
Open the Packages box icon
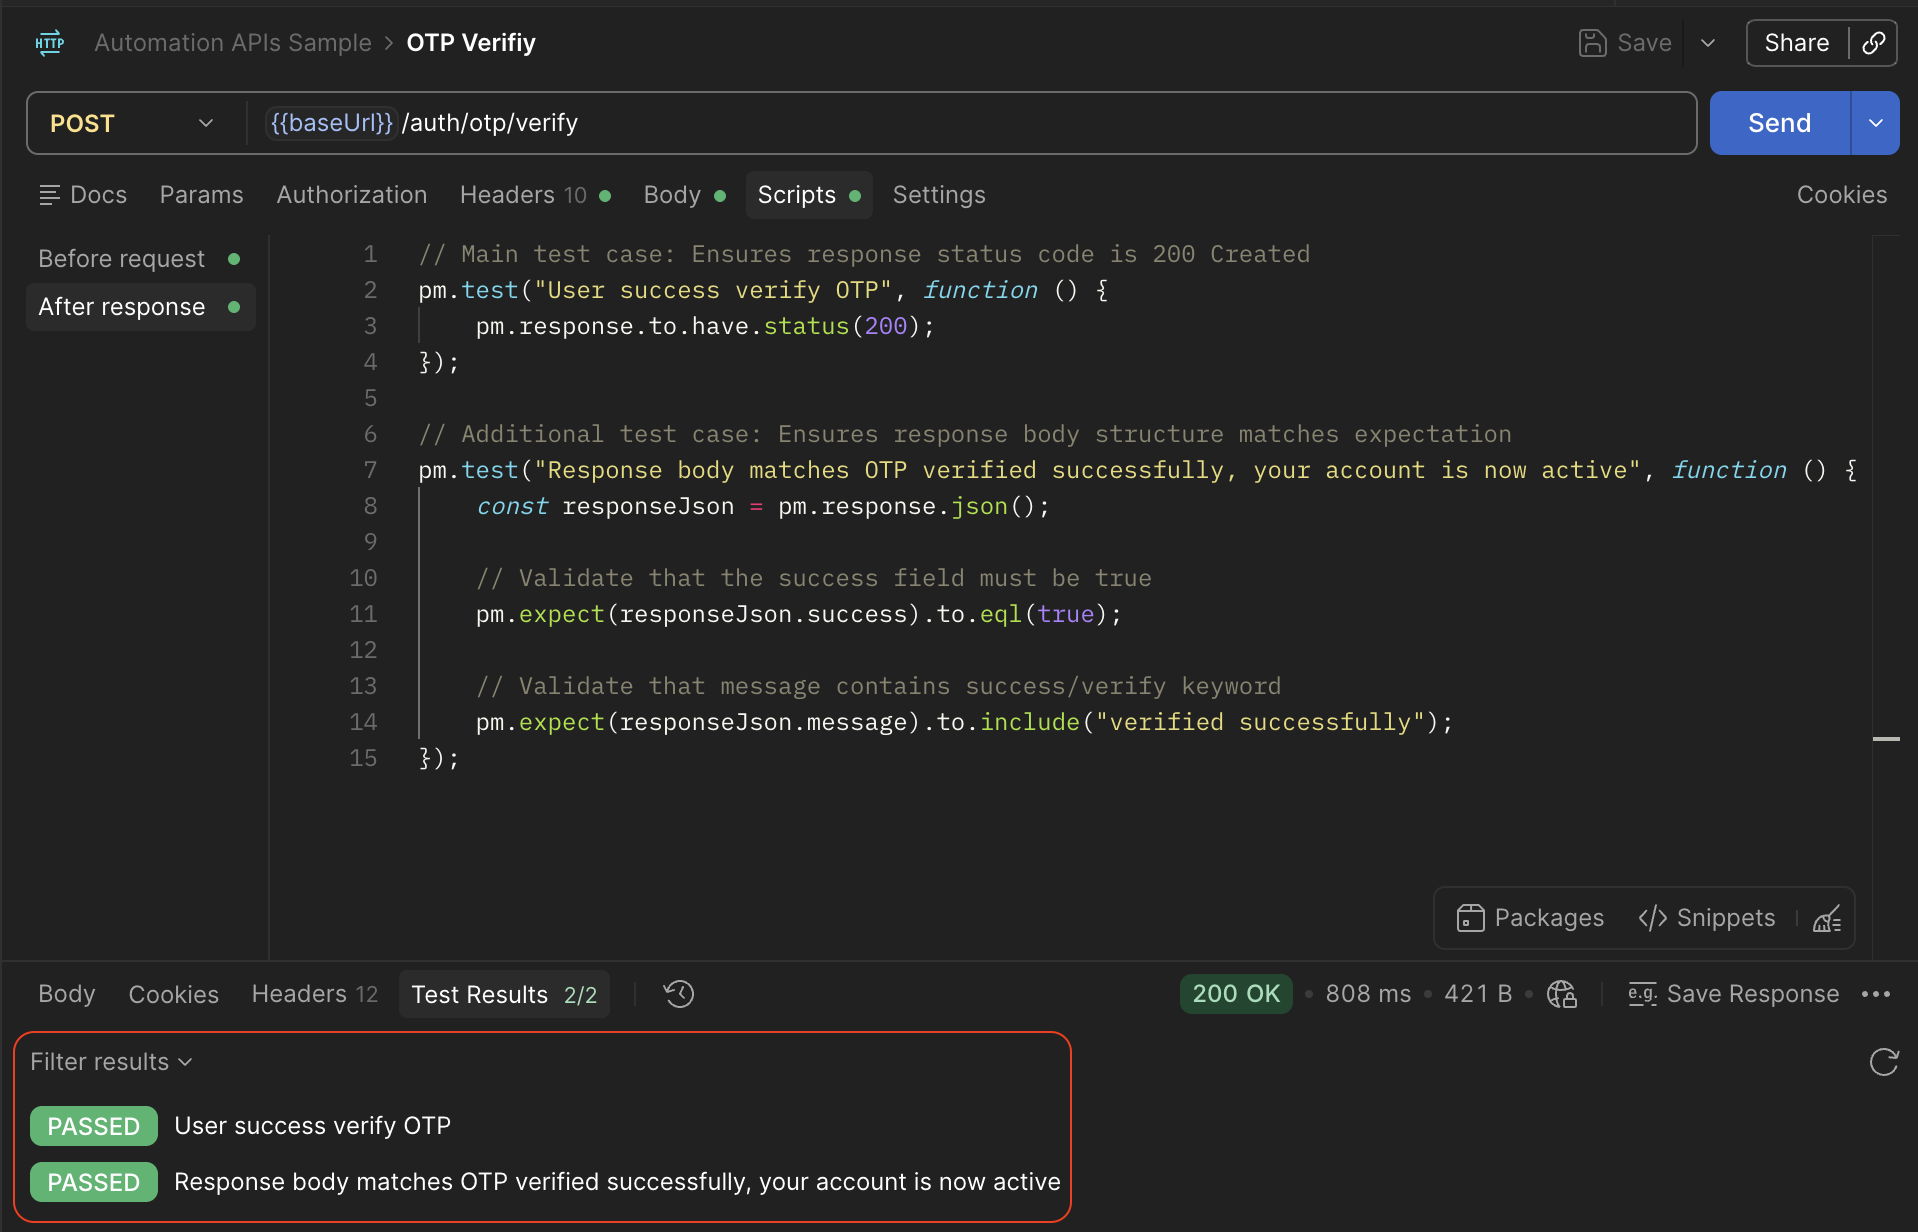(x=1470, y=918)
